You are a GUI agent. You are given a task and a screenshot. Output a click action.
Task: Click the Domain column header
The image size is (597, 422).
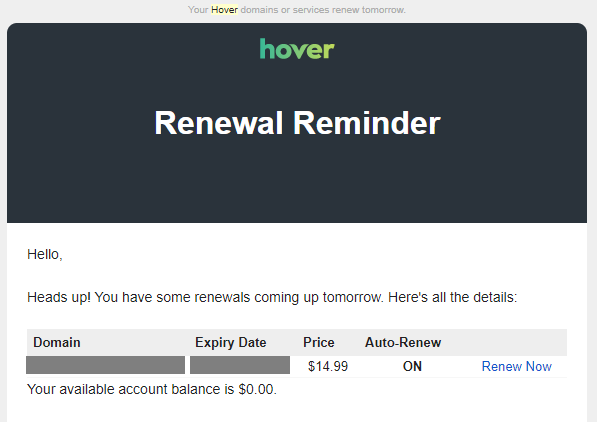57,342
